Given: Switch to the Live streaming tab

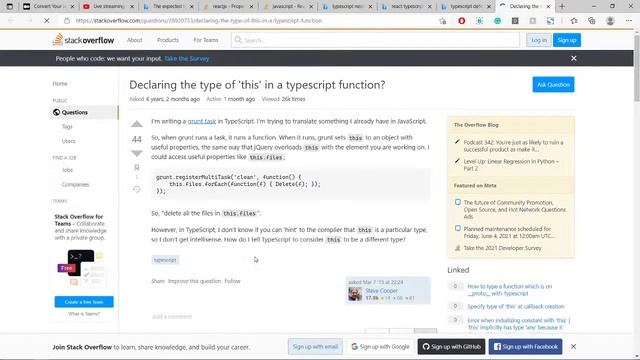Looking at the screenshot, I should 108,7.
